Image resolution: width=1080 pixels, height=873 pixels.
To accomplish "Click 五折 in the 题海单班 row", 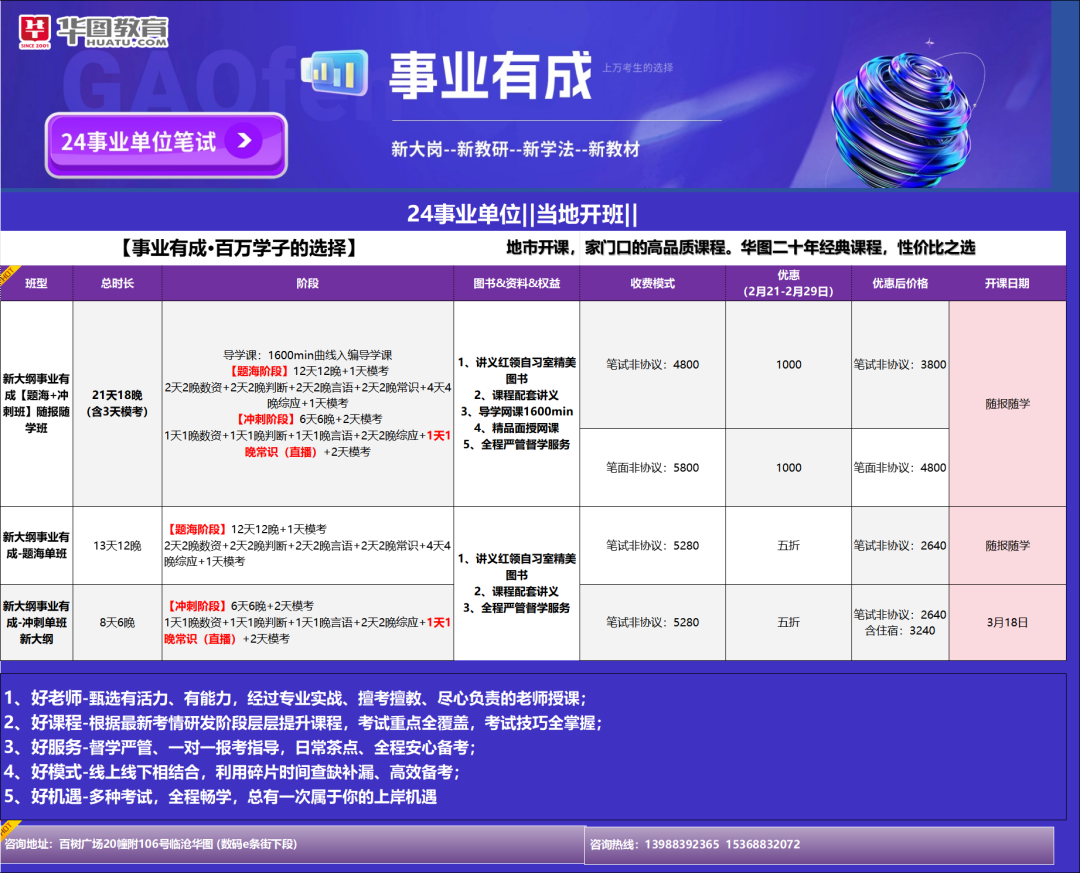I will (x=788, y=545).
